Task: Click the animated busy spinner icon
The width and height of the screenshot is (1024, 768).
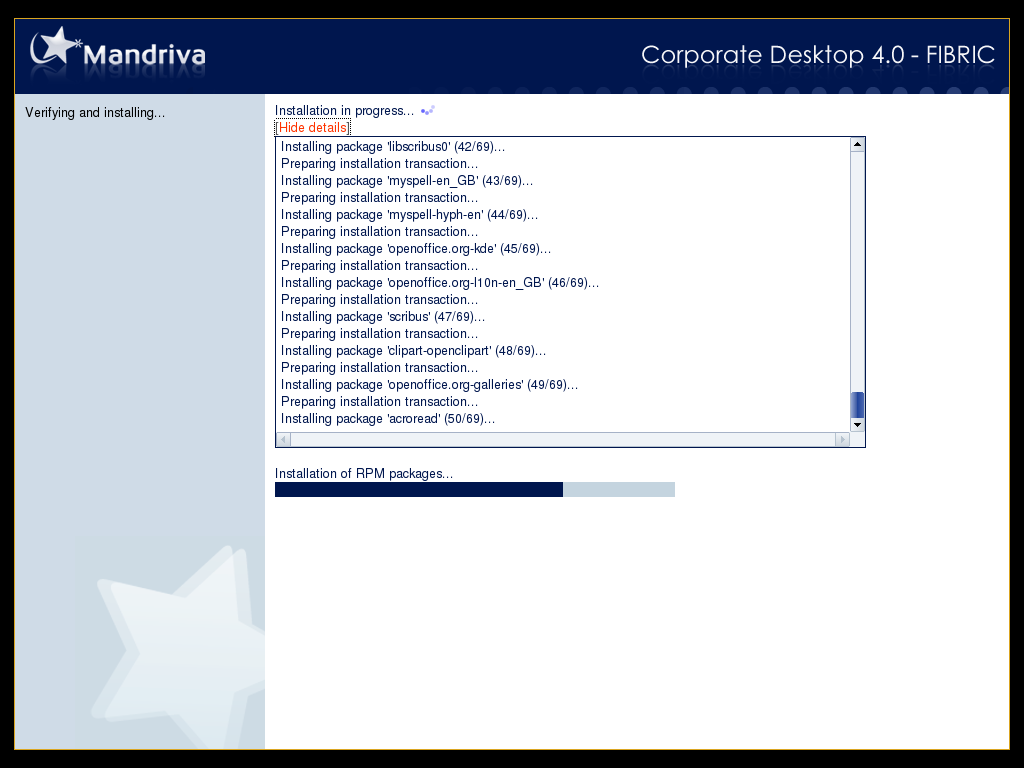Action: pyautogui.click(x=428, y=110)
